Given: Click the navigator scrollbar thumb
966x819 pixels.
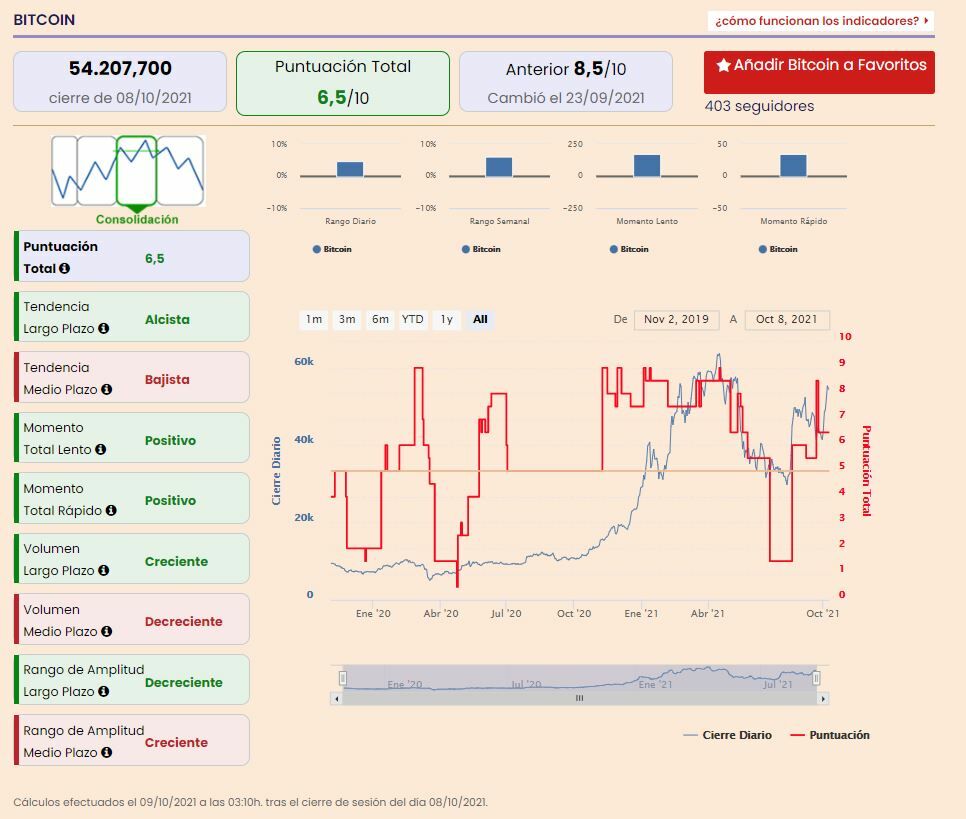Looking at the screenshot, I should point(580,699).
